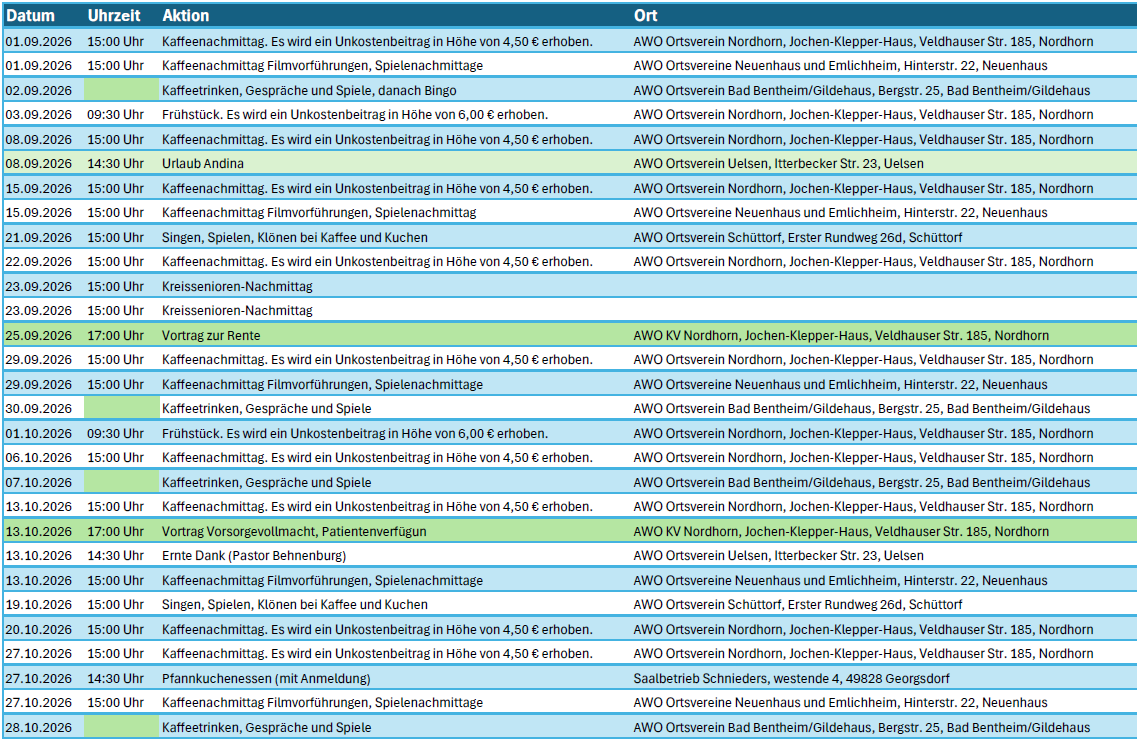Click the Datum column header
The height and width of the screenshot is (742, 1140).
[x=31, y=16]
